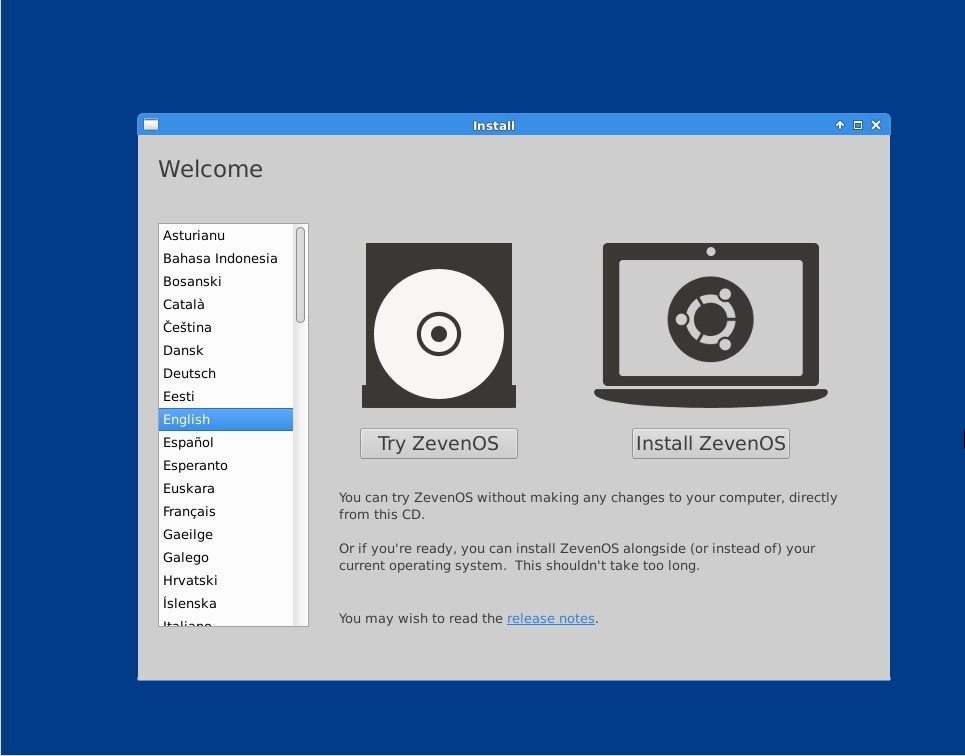
Task: Pick Hrvatski in the language list
Action: pos(226,580)
